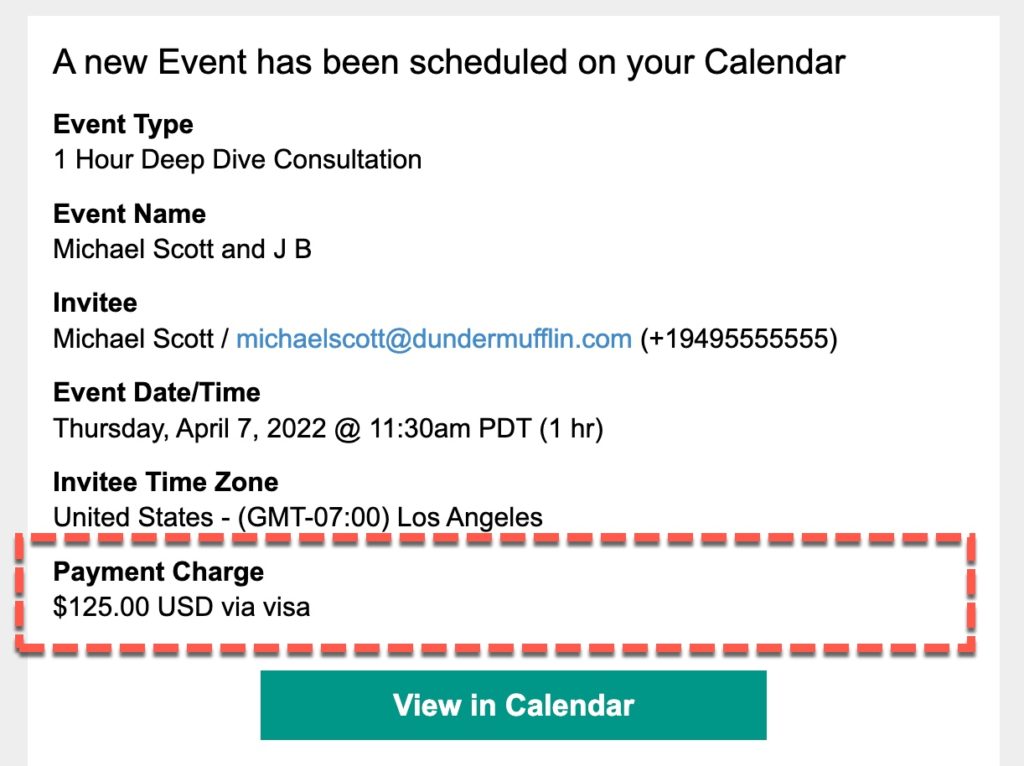The width and height of the screenshot is (1024, 766).
Task: Select the Los Angeles time zone text
Action: [x=470, y=518]
